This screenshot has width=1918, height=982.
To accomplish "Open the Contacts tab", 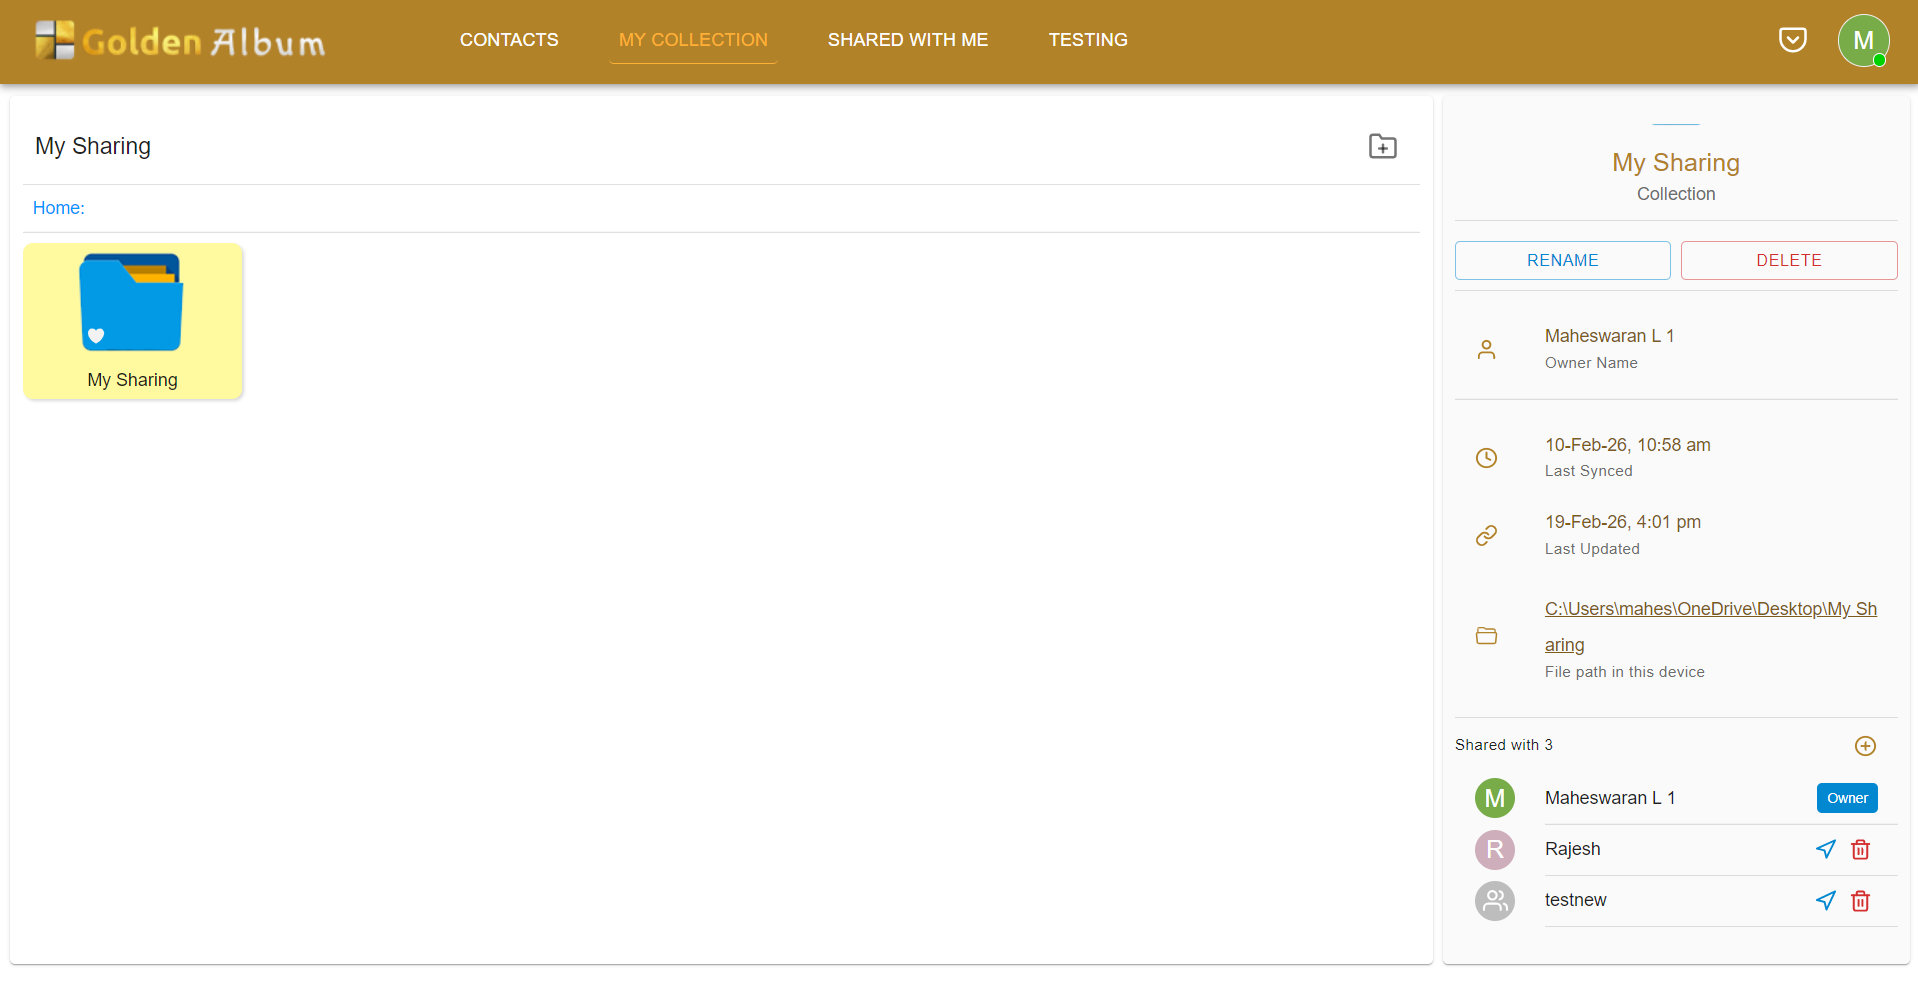I will [509, 40].
